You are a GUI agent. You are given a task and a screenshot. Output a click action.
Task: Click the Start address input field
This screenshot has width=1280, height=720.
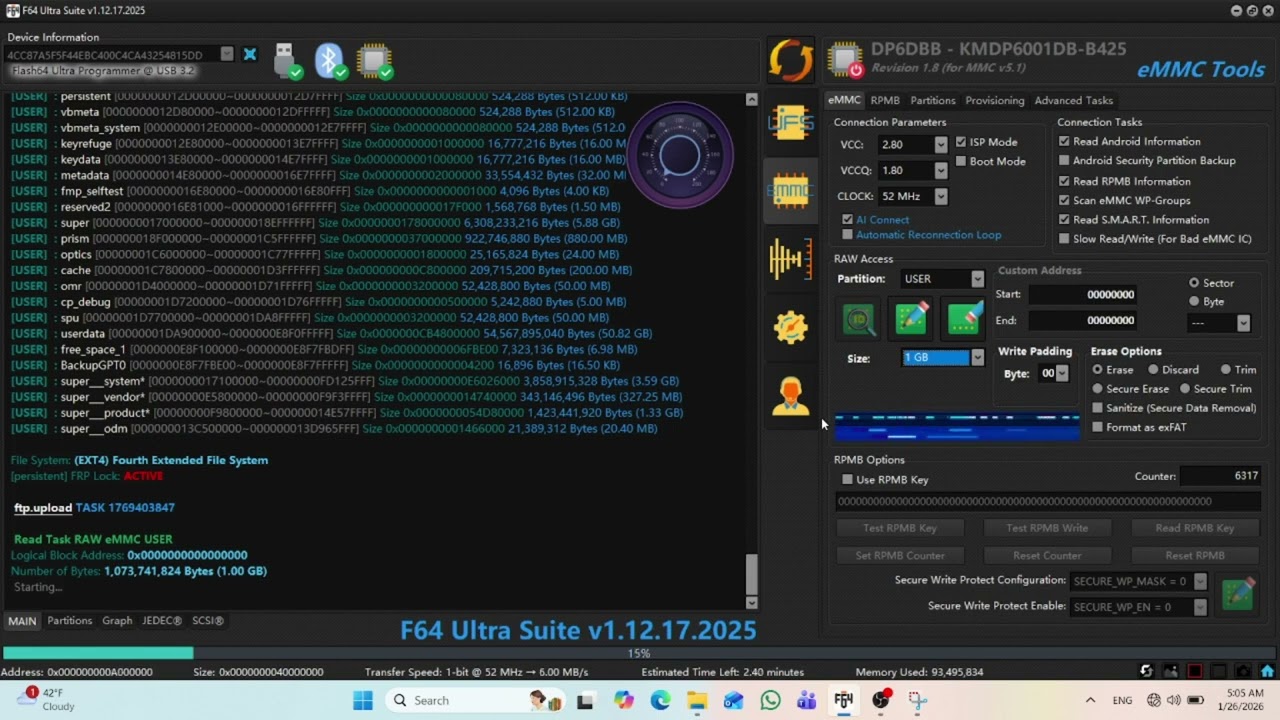(x=1083, y=295)
